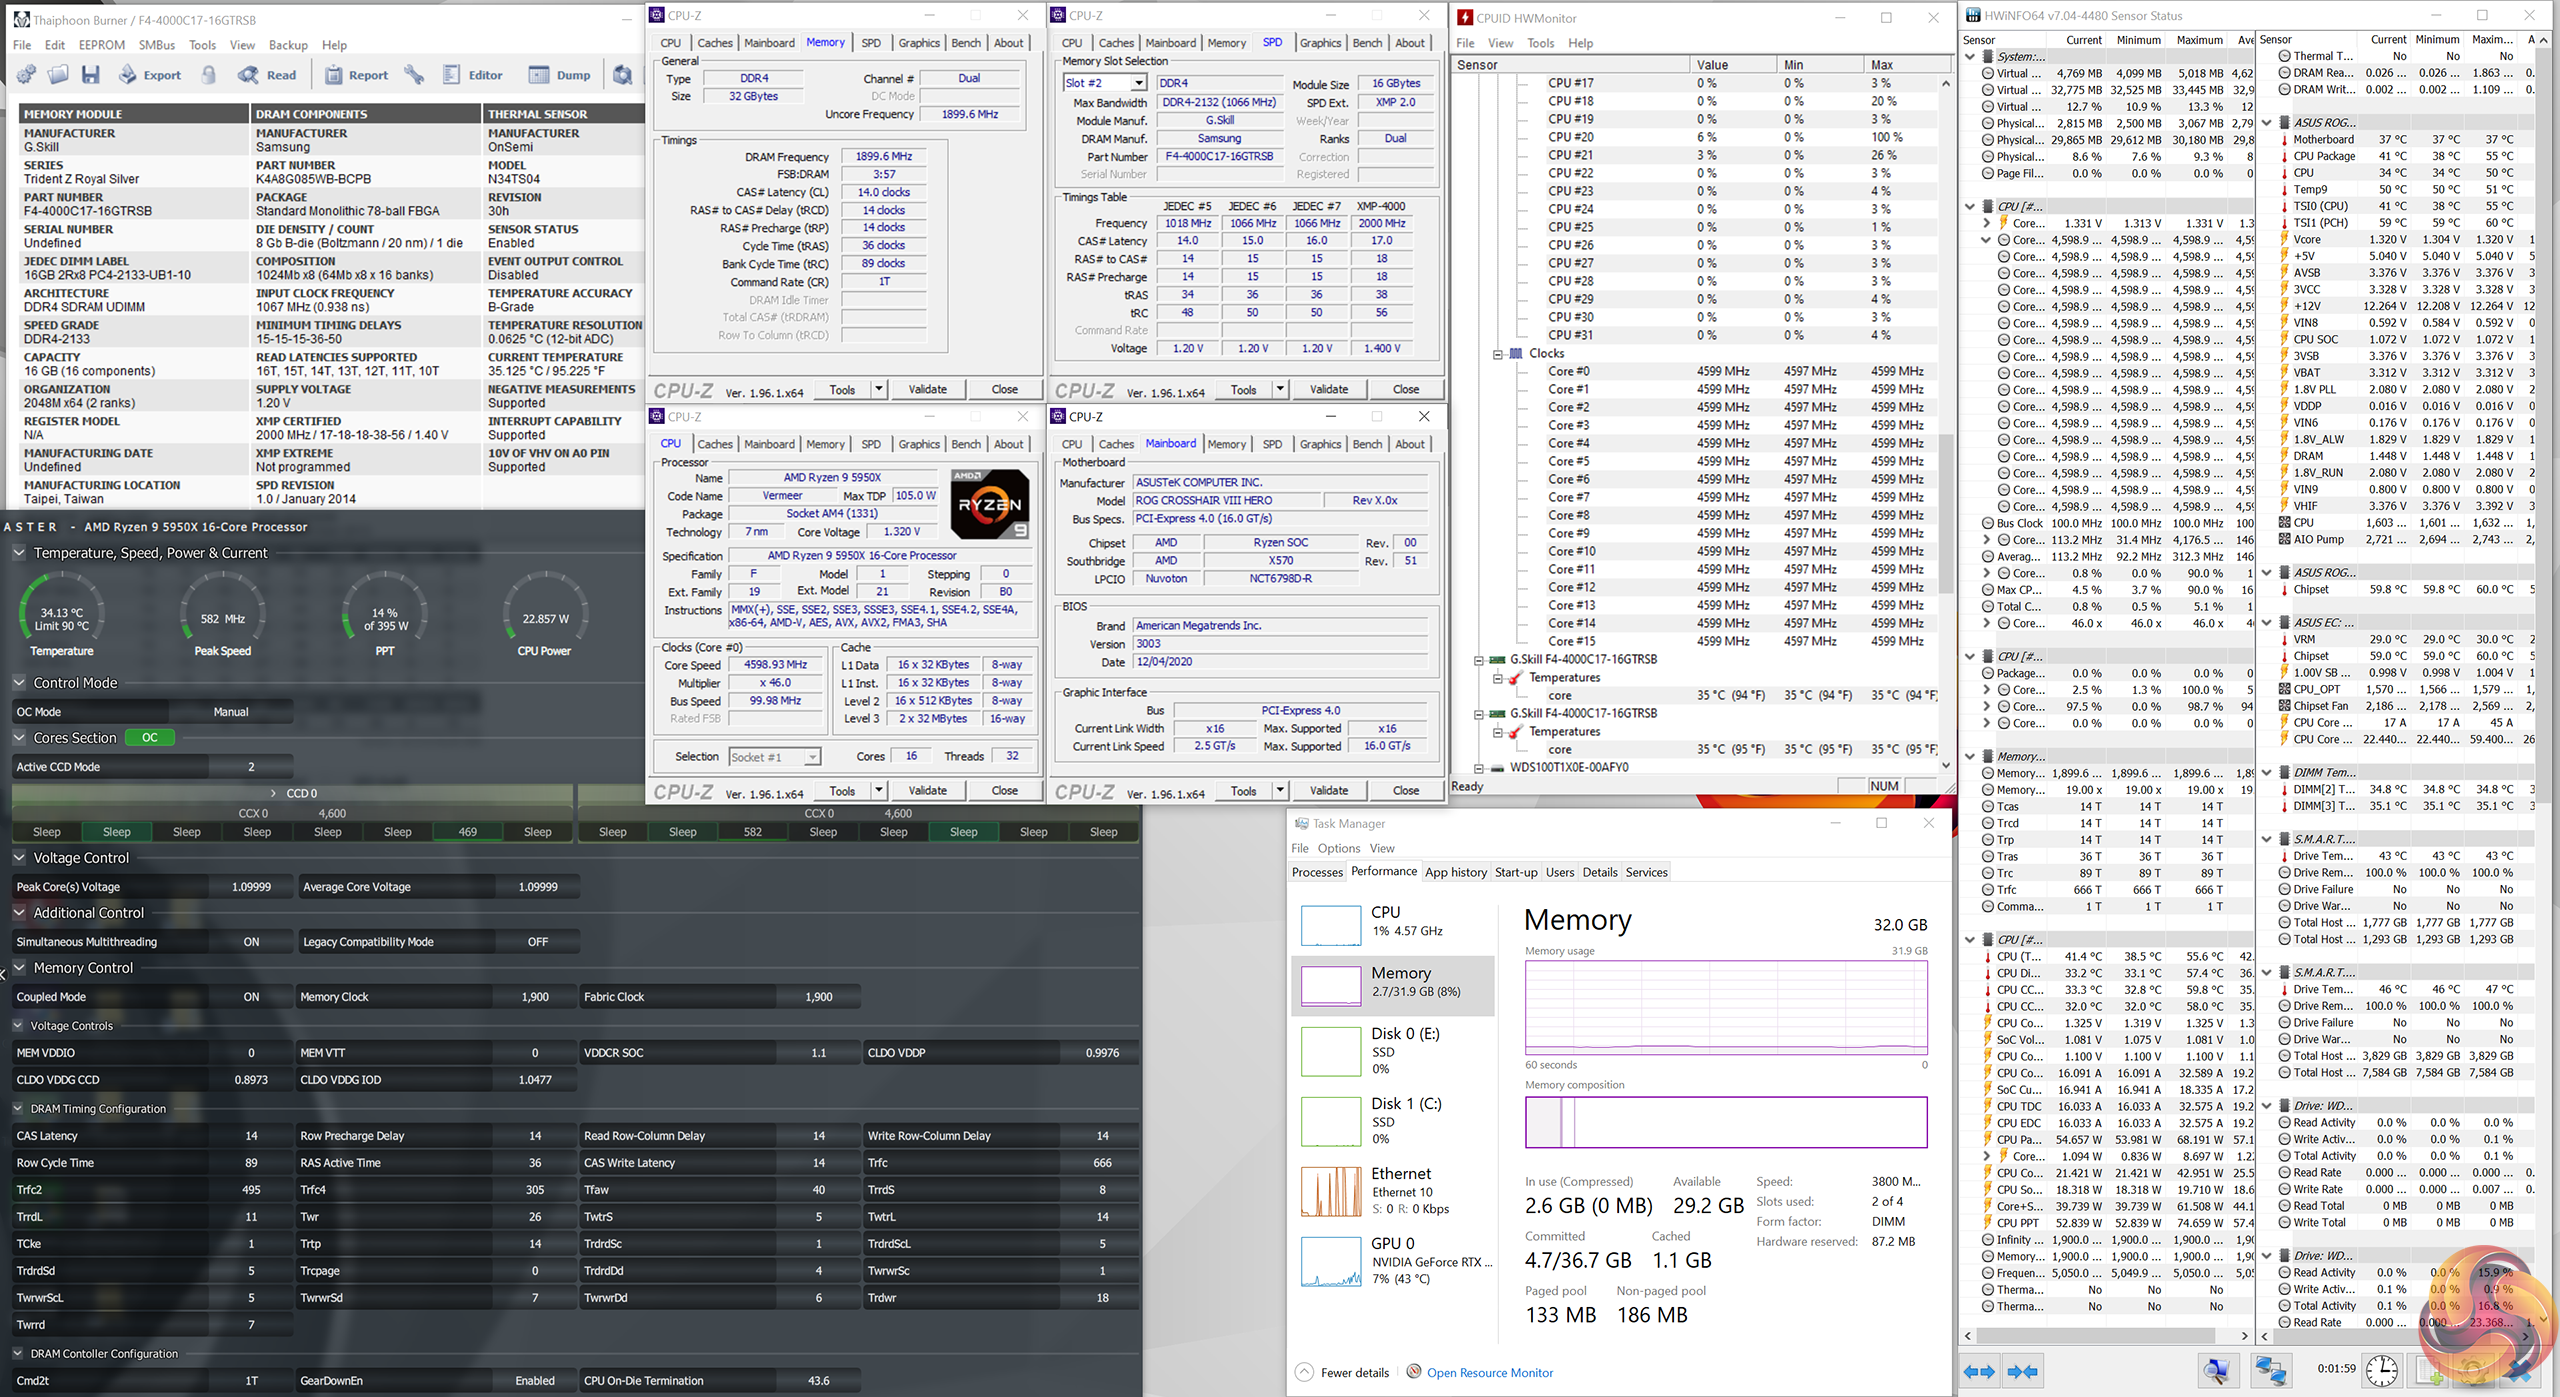
Task: Click Open Resource Monitor link
Action: [1489, 1373]
